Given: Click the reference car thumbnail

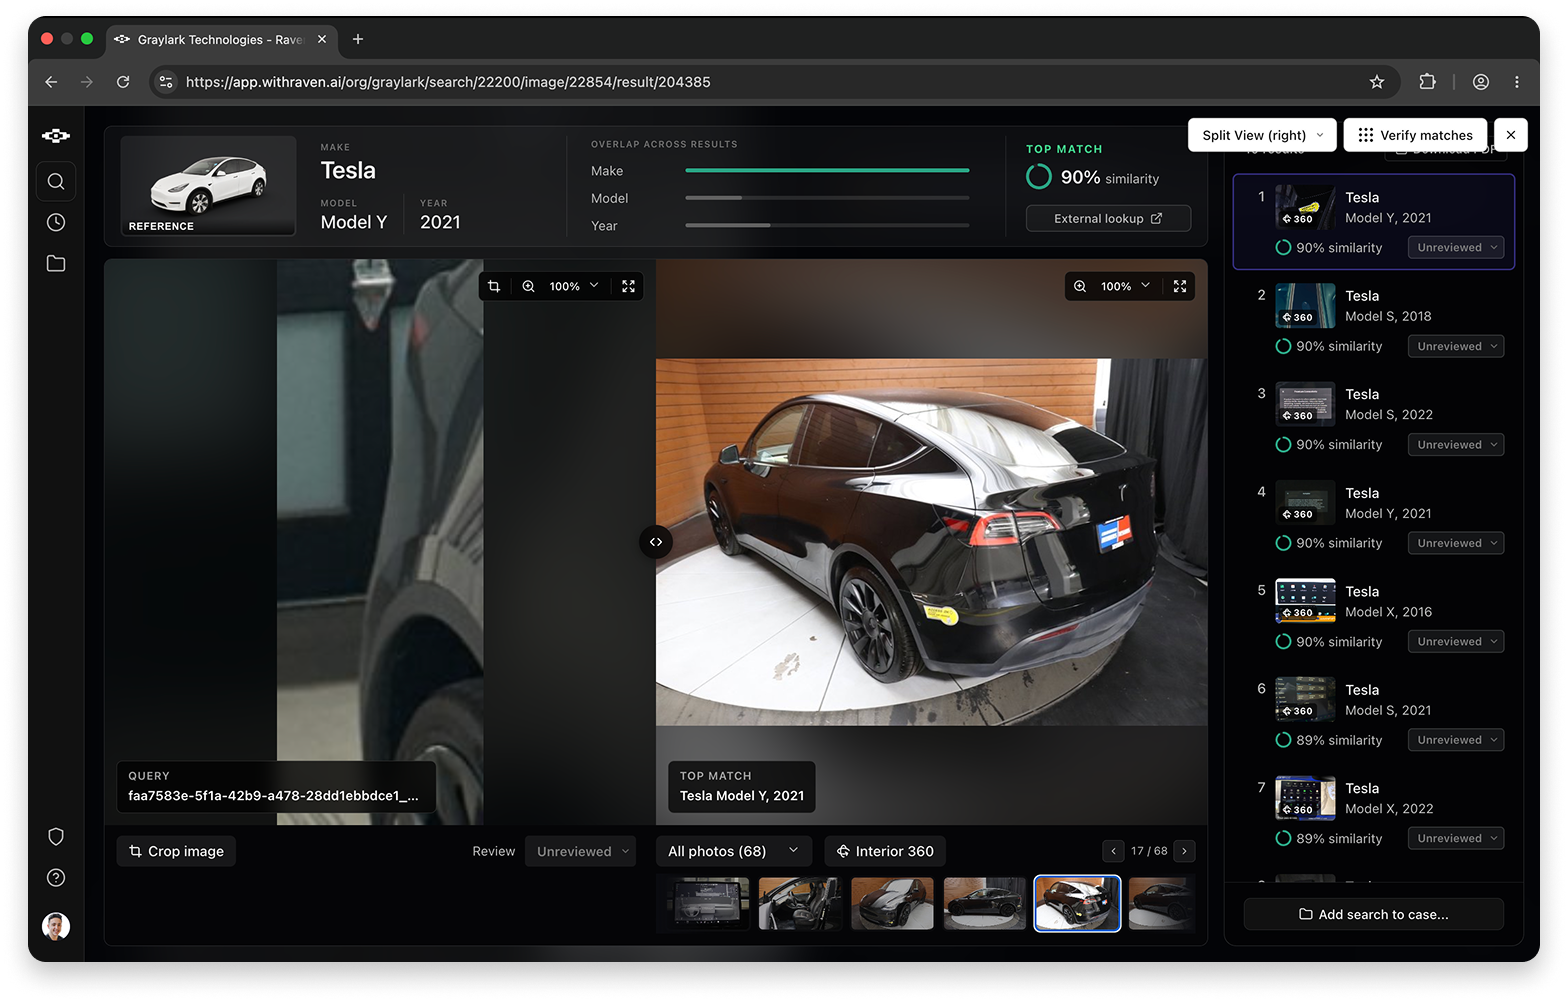Looking at the screenshot, I should [x=208, y=186].
